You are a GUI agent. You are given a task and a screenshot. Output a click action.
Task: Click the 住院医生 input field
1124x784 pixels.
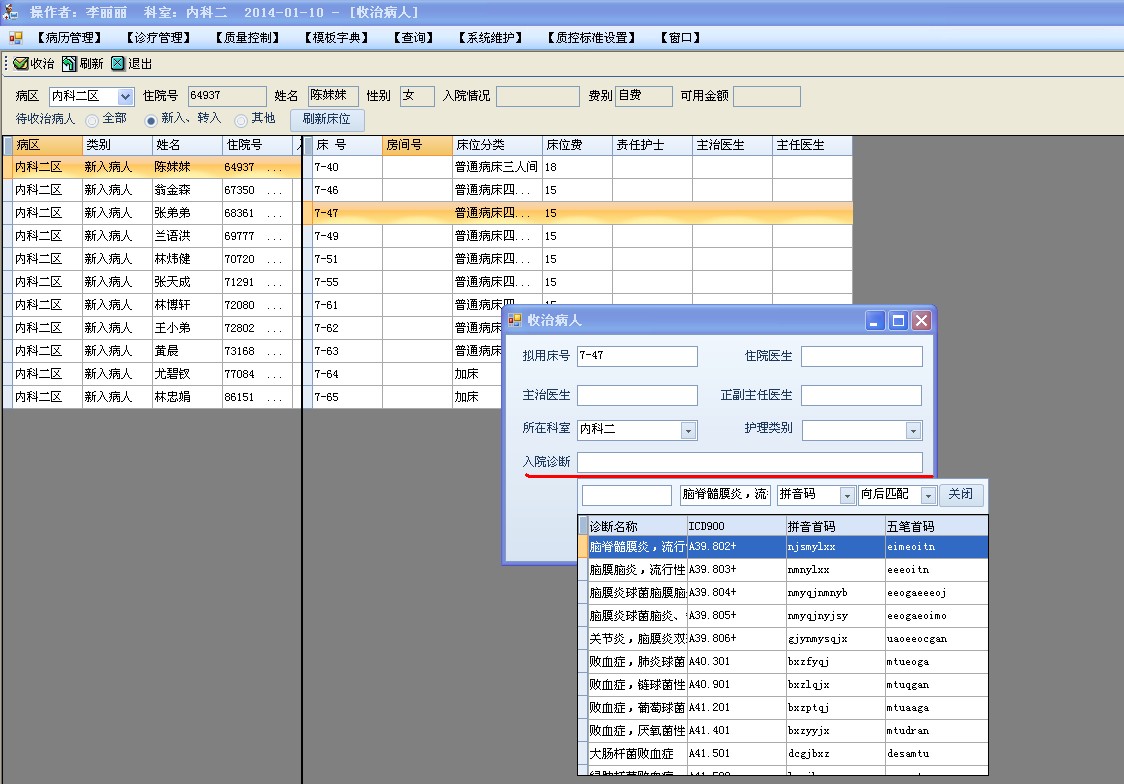pos(862,356)
